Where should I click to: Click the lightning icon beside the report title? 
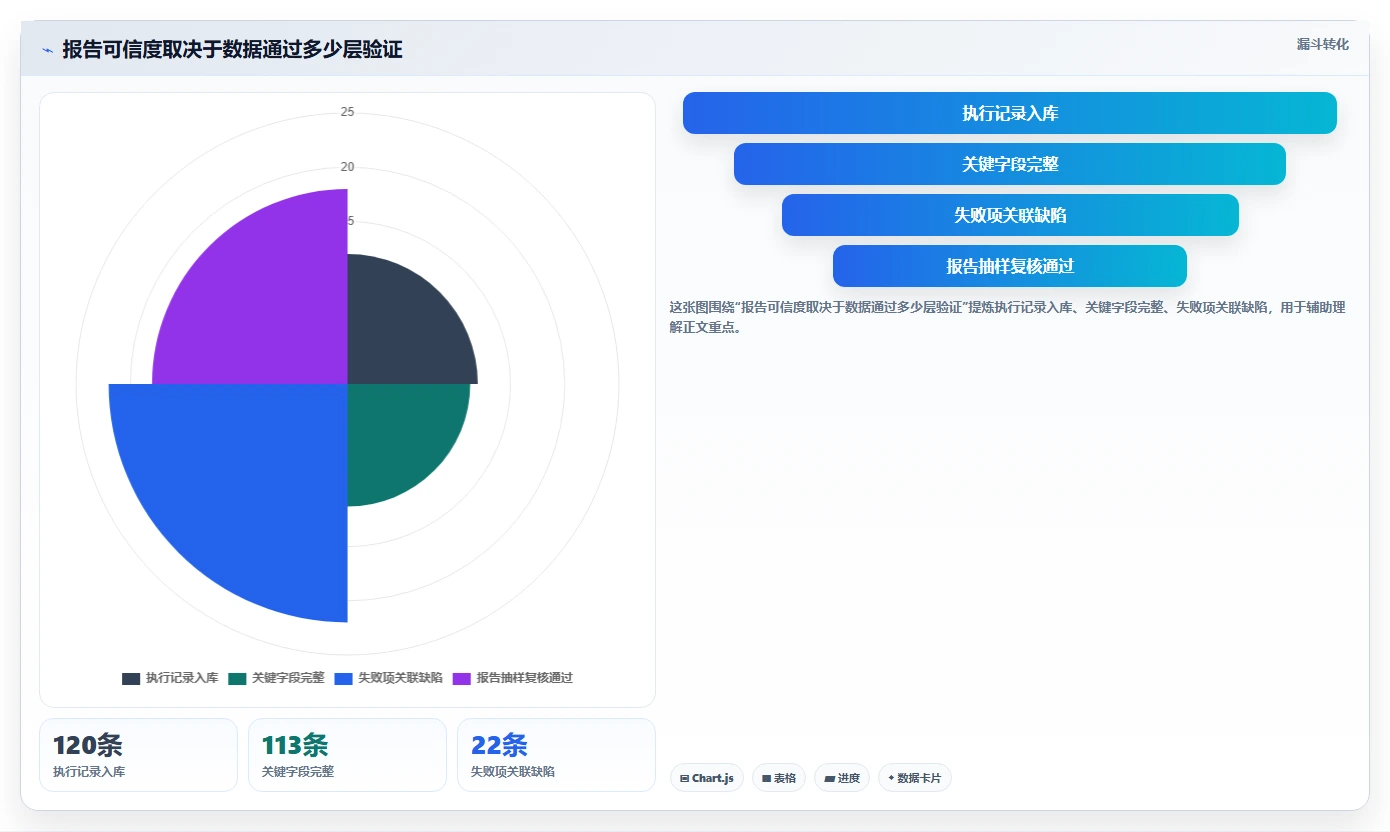tap(47, 50)
